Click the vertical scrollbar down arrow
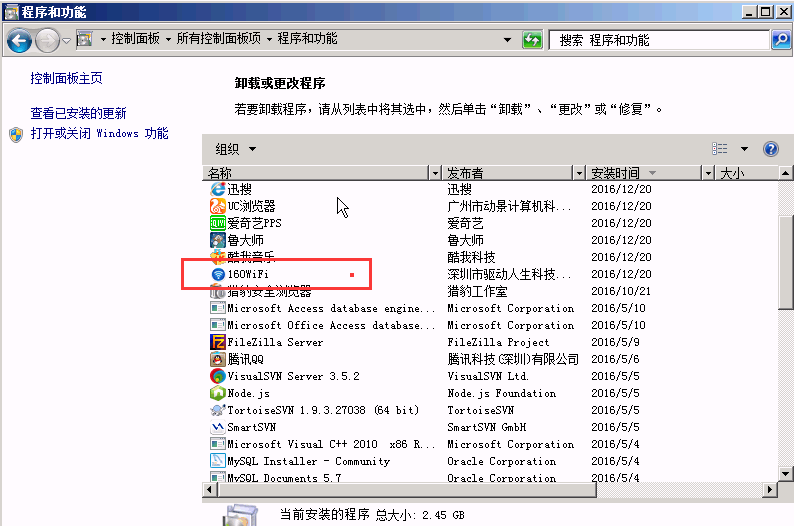This screenshot has width=794, height=526. (785, 474)
